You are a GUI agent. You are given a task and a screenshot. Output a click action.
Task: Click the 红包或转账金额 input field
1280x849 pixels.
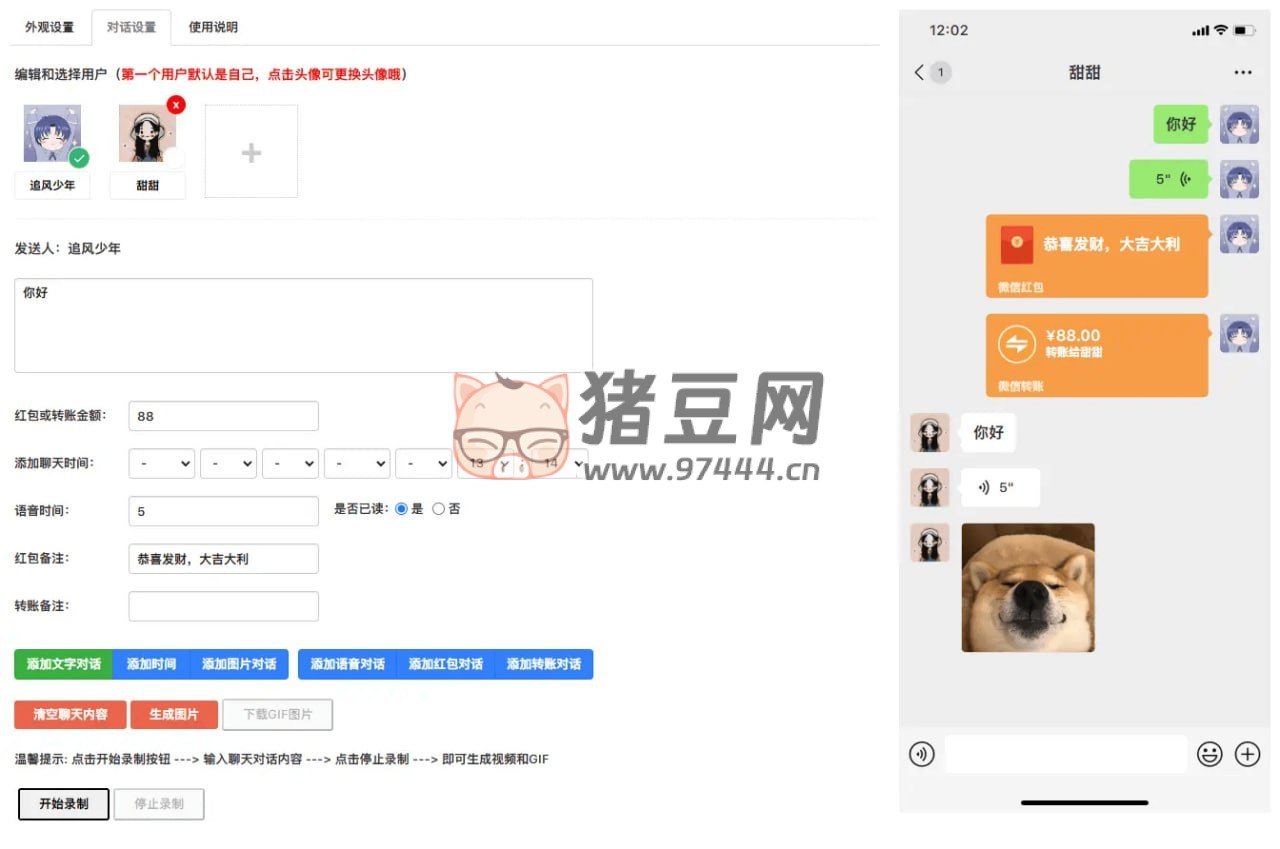click(223, 416)
